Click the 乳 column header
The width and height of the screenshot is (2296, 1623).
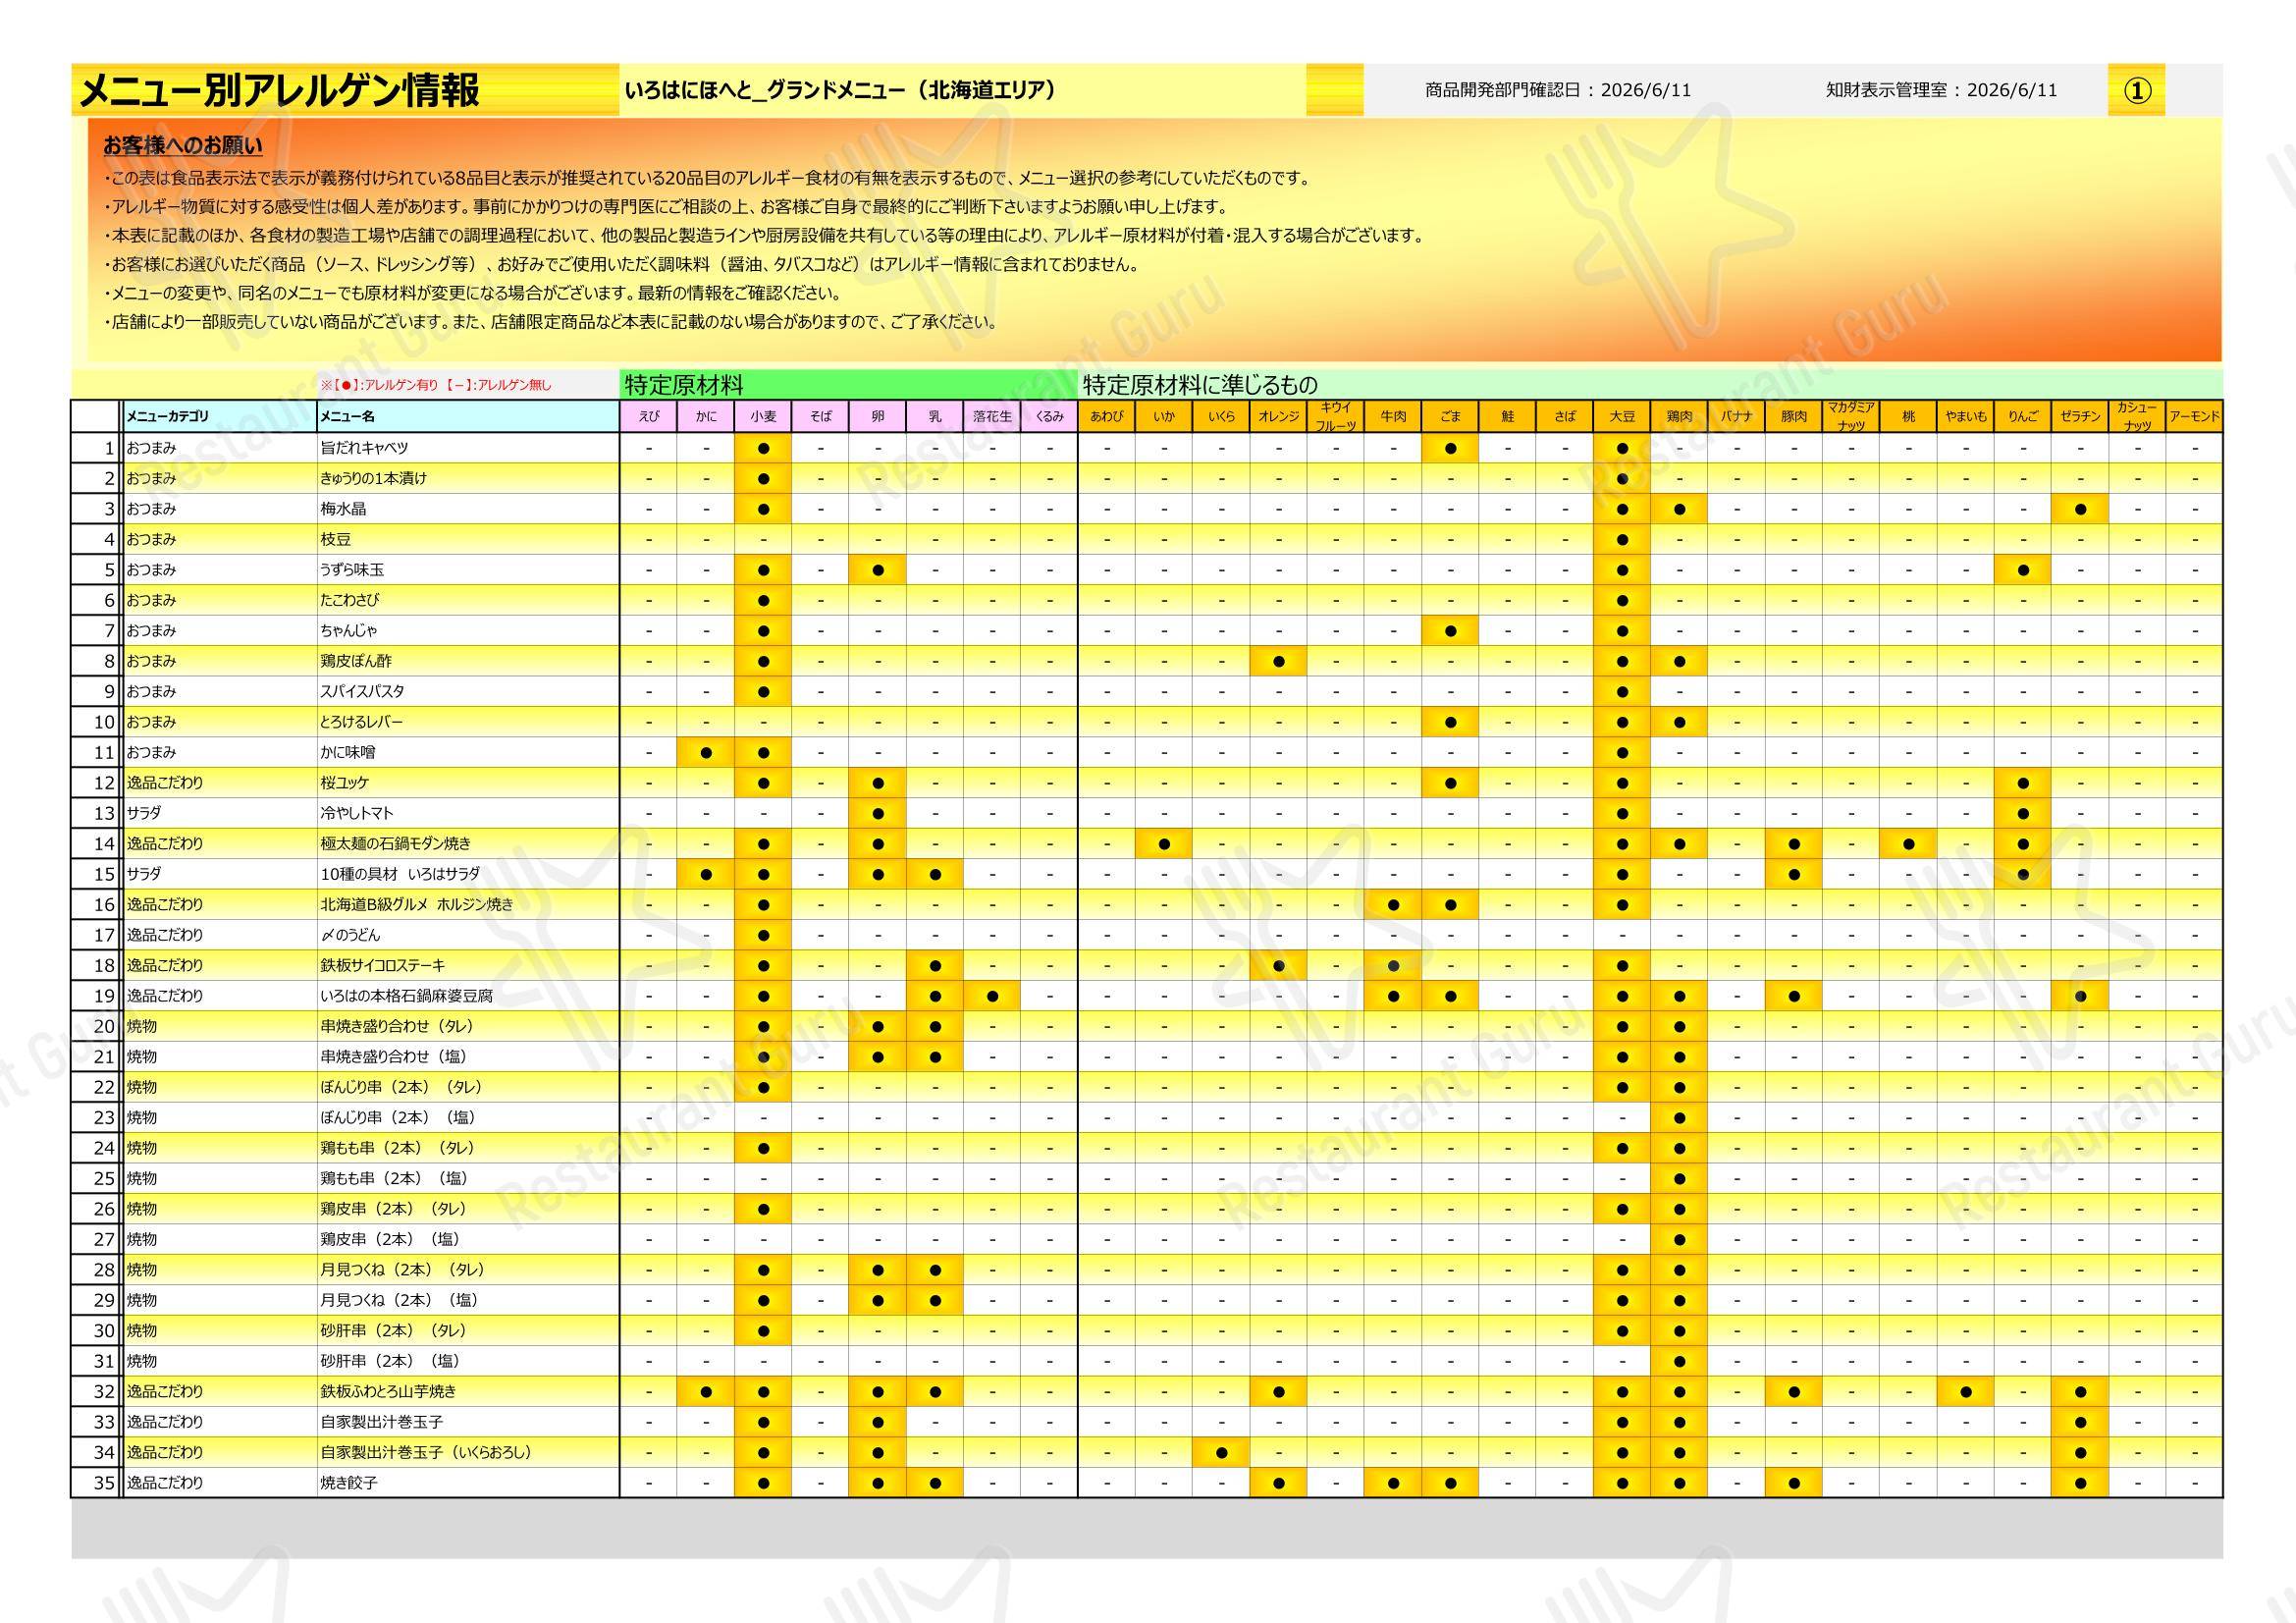(x=935, y=417)
